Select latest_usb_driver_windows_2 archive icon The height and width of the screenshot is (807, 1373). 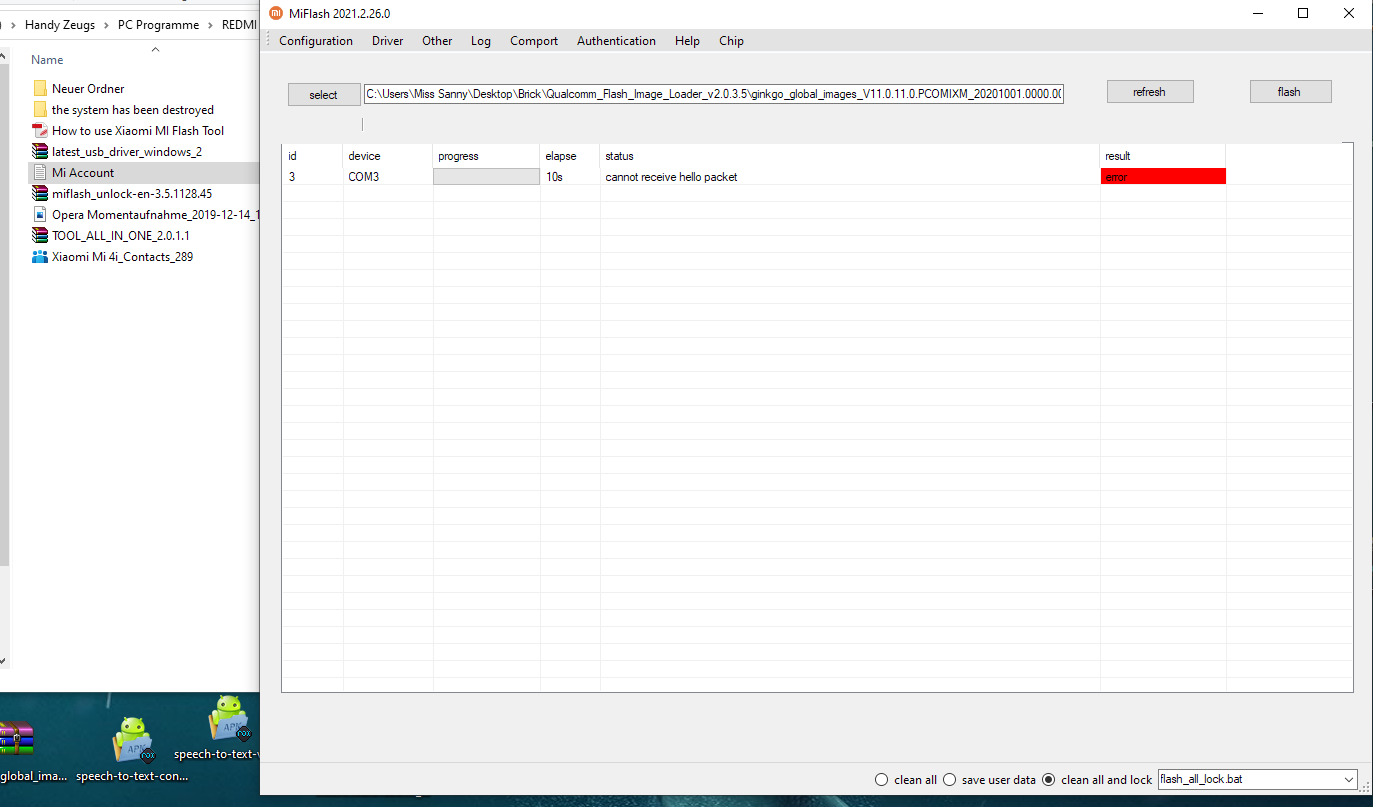(40, 152)
